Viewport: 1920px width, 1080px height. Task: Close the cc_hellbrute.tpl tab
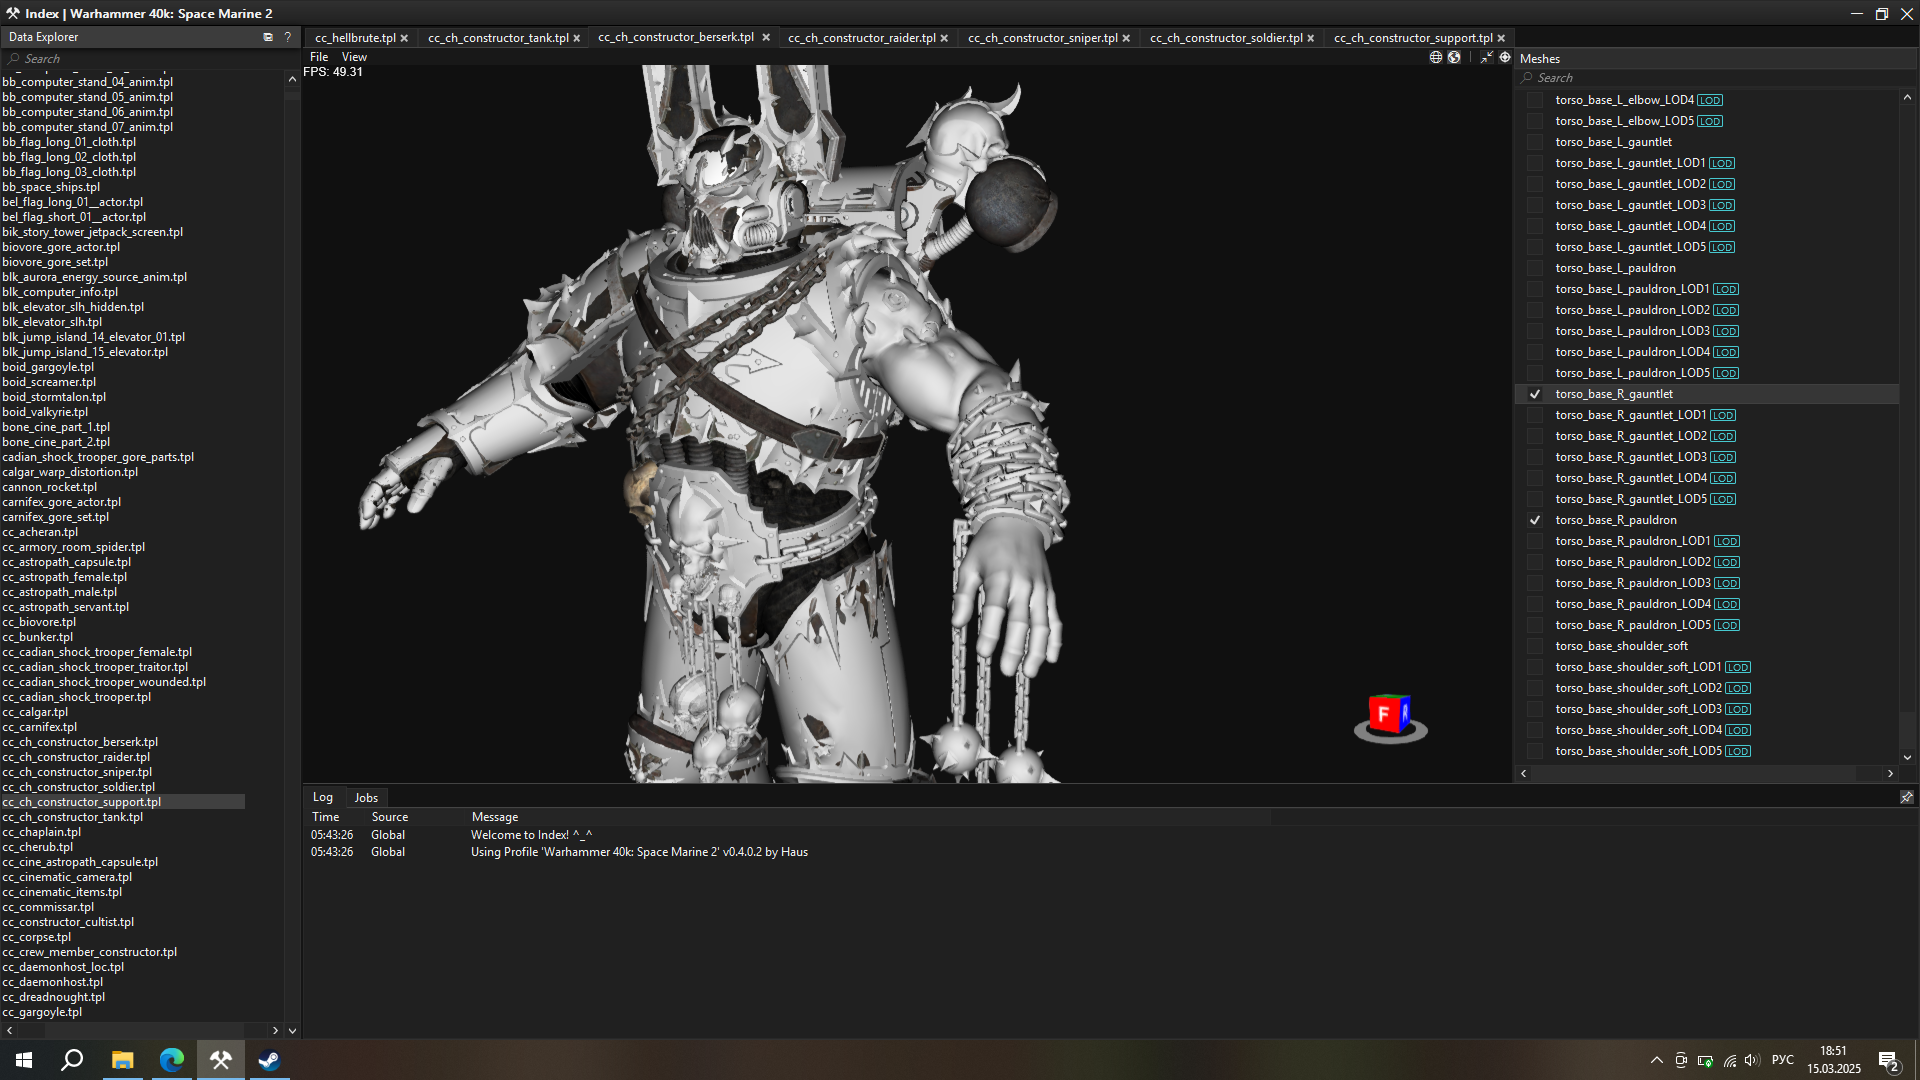coord(404,38)
